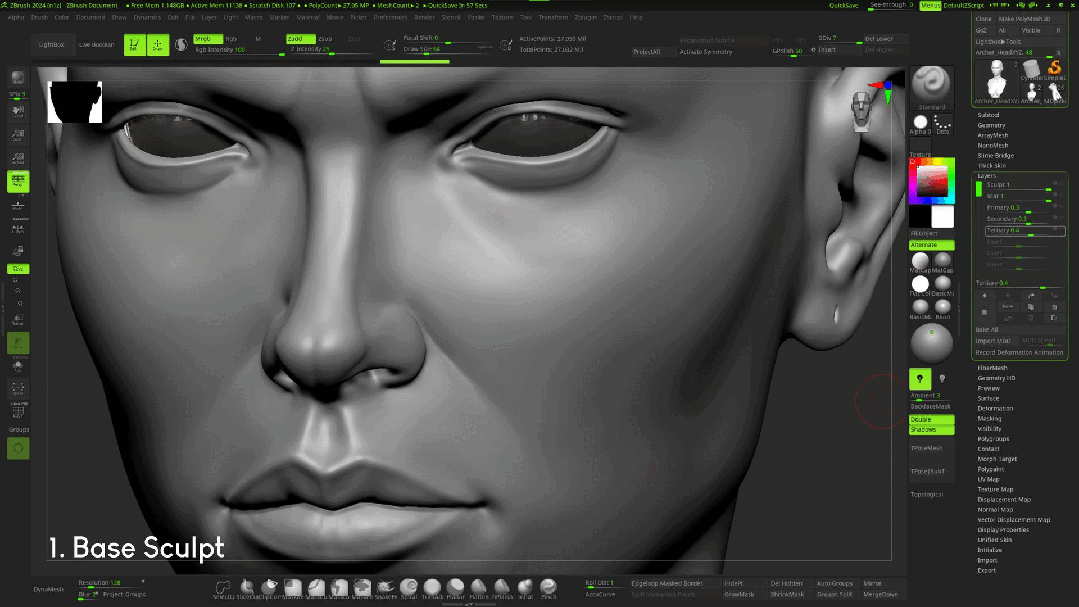Screen dimensions: 1079x607
Task: Click the Groups circle icon
Action: [18, 449]
